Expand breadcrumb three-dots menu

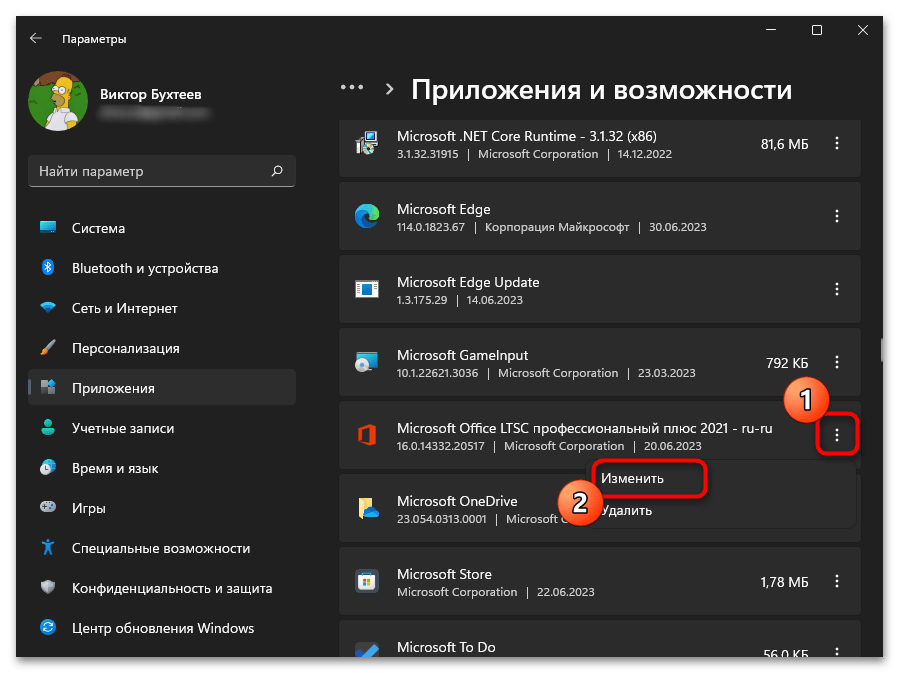tap(351, 88)
